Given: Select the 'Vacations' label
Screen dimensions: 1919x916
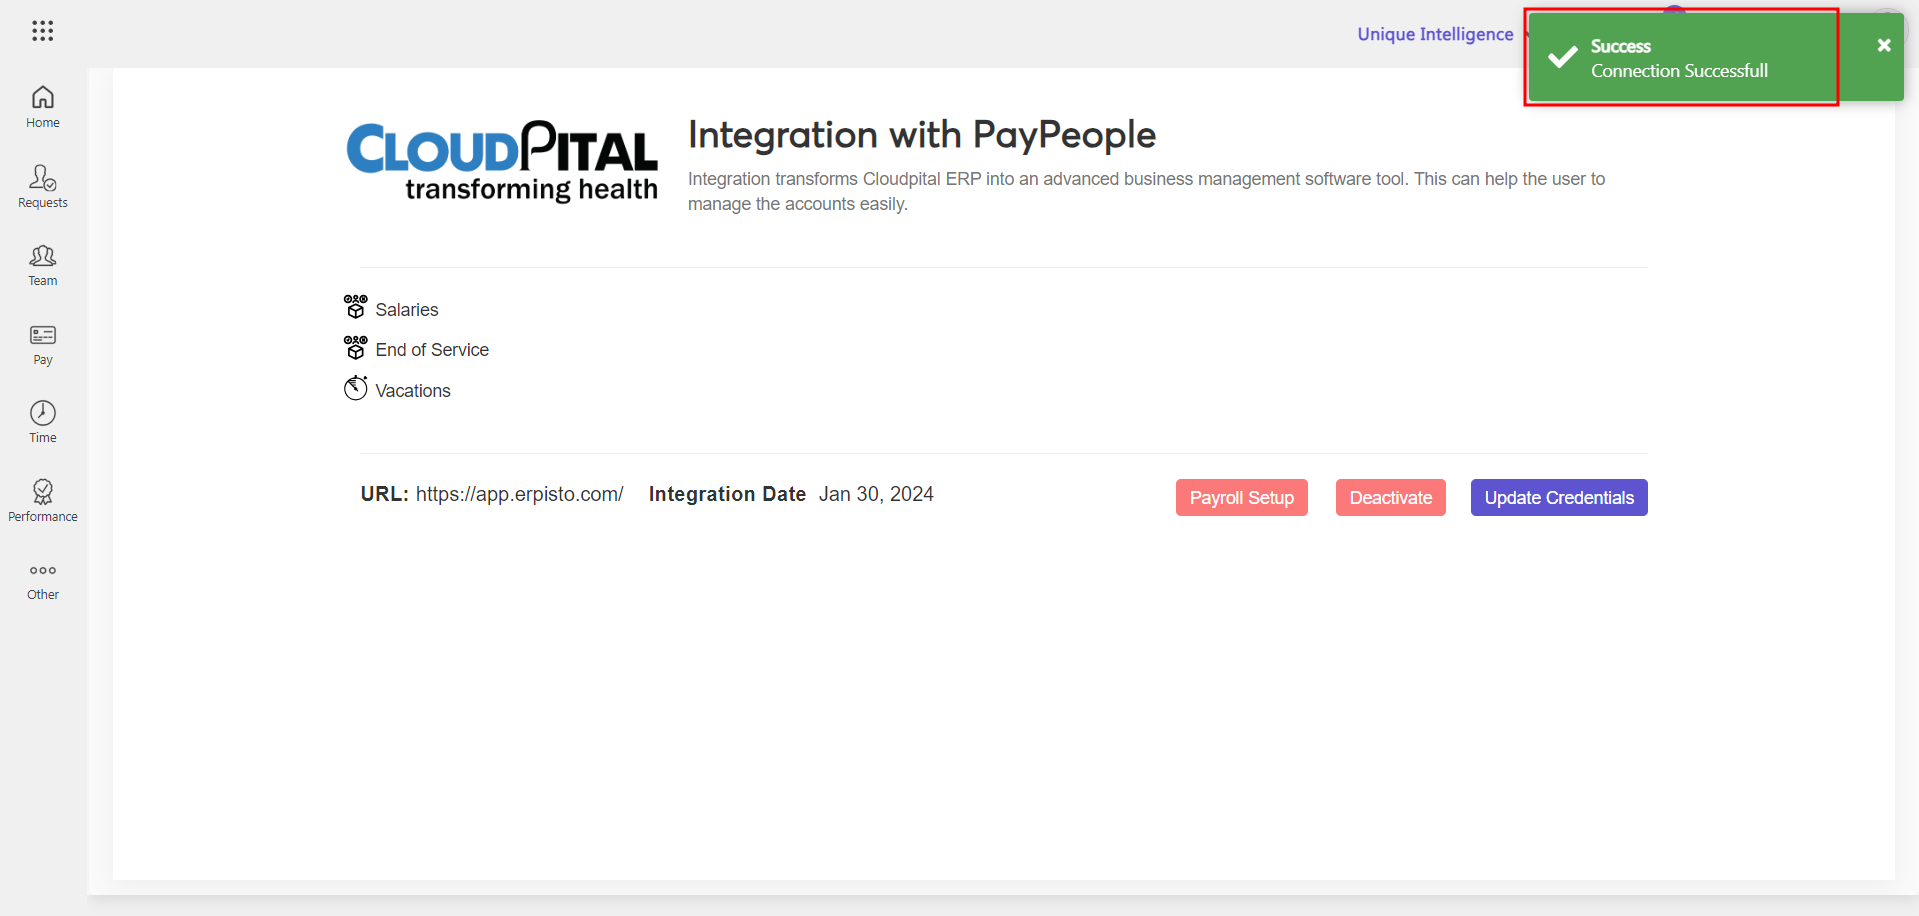Looking at the screenshot, I should click(x=413, y=391).
